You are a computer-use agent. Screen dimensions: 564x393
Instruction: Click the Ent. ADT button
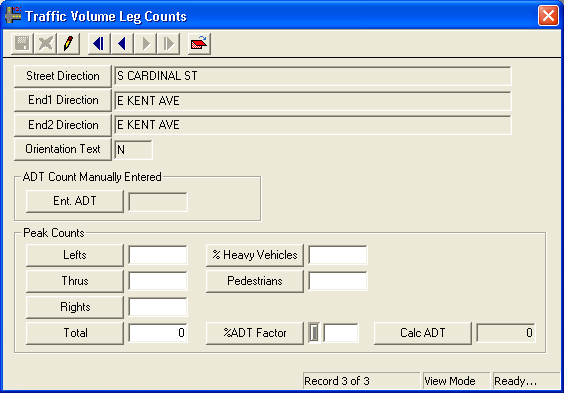click(75, 201)
